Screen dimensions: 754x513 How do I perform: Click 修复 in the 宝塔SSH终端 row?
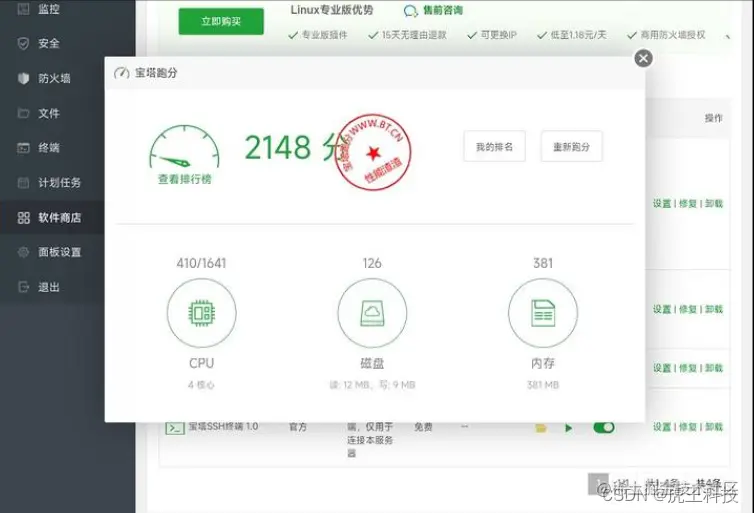click(x=688, y=427)
